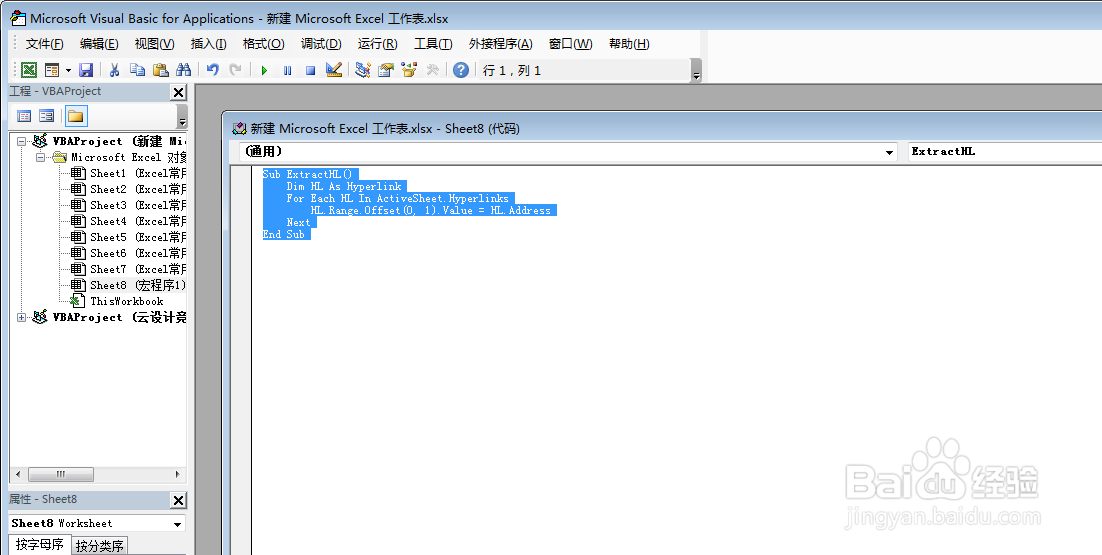Save the workbook with floppy disk icon
The width and height of the screenshot is (1102, 555).
pyautogui.click(x=86, y=70)
